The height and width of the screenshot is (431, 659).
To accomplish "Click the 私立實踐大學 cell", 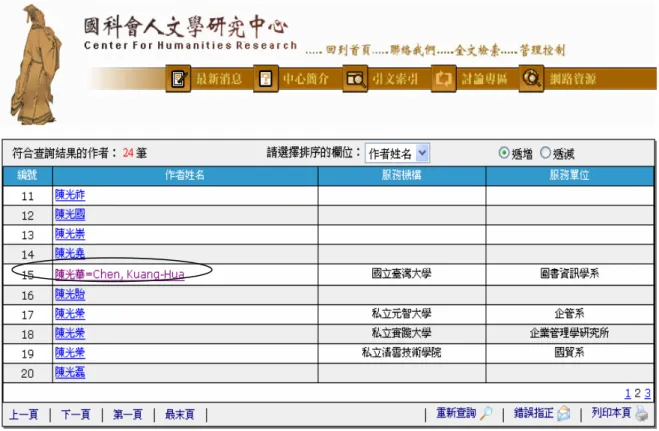I will point(401,333).
